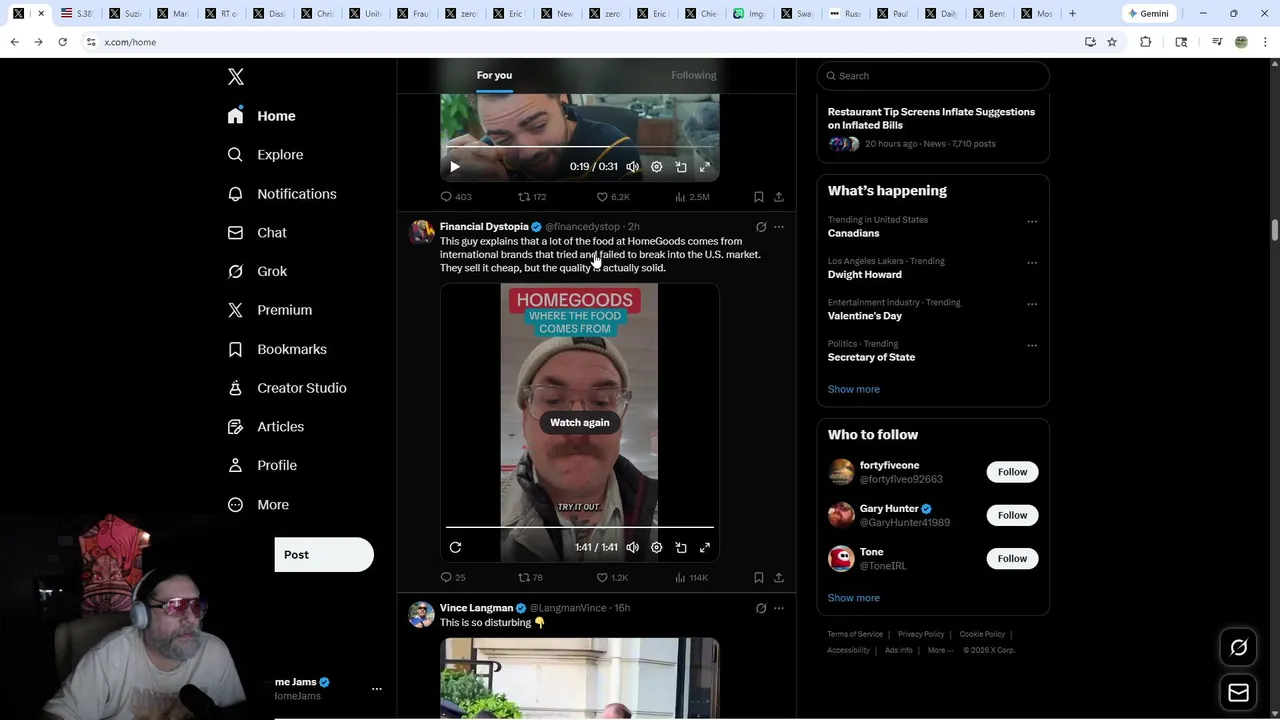Replay the HomeGoods video with reload icon
Image resolution: width=1280 pixels, height=720 pixels.
coord(455,547)
